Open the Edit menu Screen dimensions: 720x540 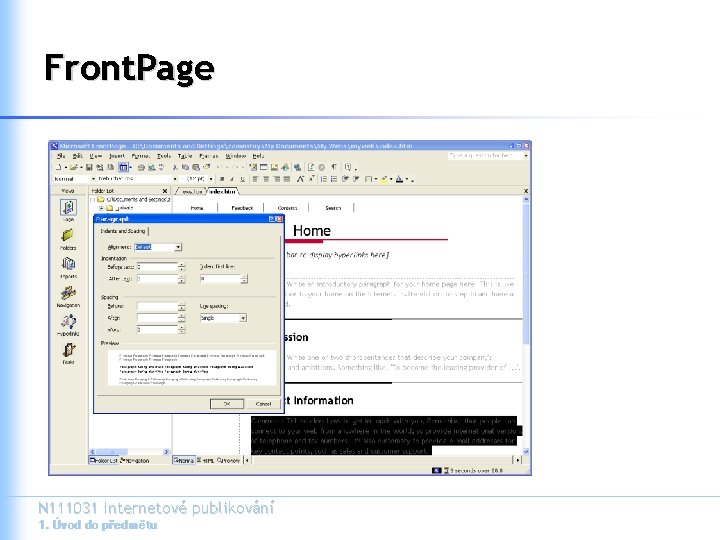coord(78,156)
